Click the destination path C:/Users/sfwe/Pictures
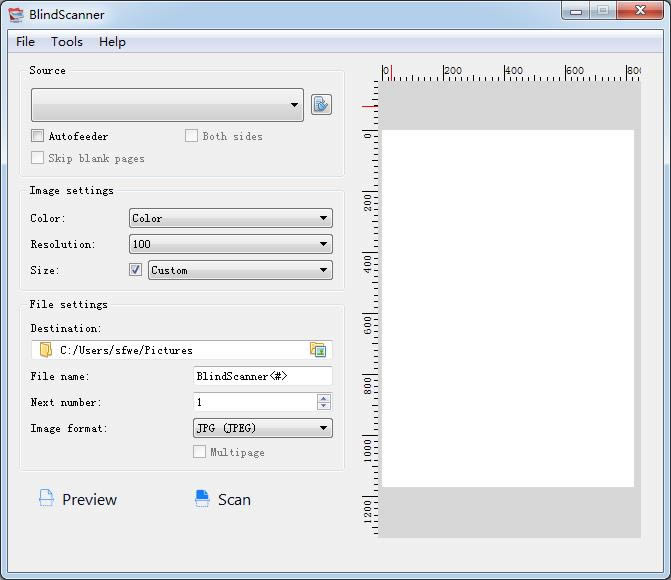This screenshot has height=580, width=671. (x=126, y=350)
